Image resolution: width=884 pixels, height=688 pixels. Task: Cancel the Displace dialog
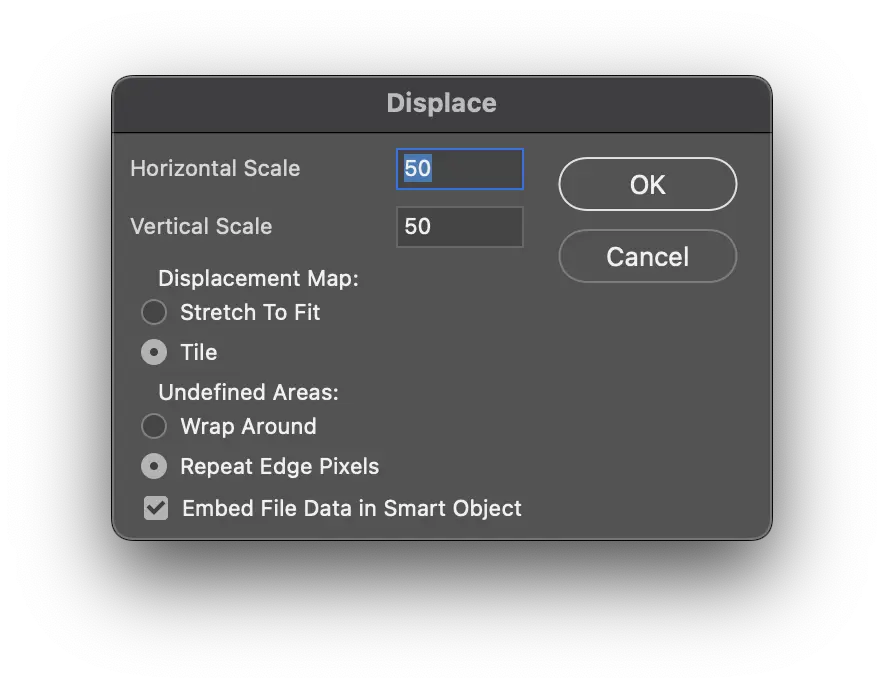647,257
